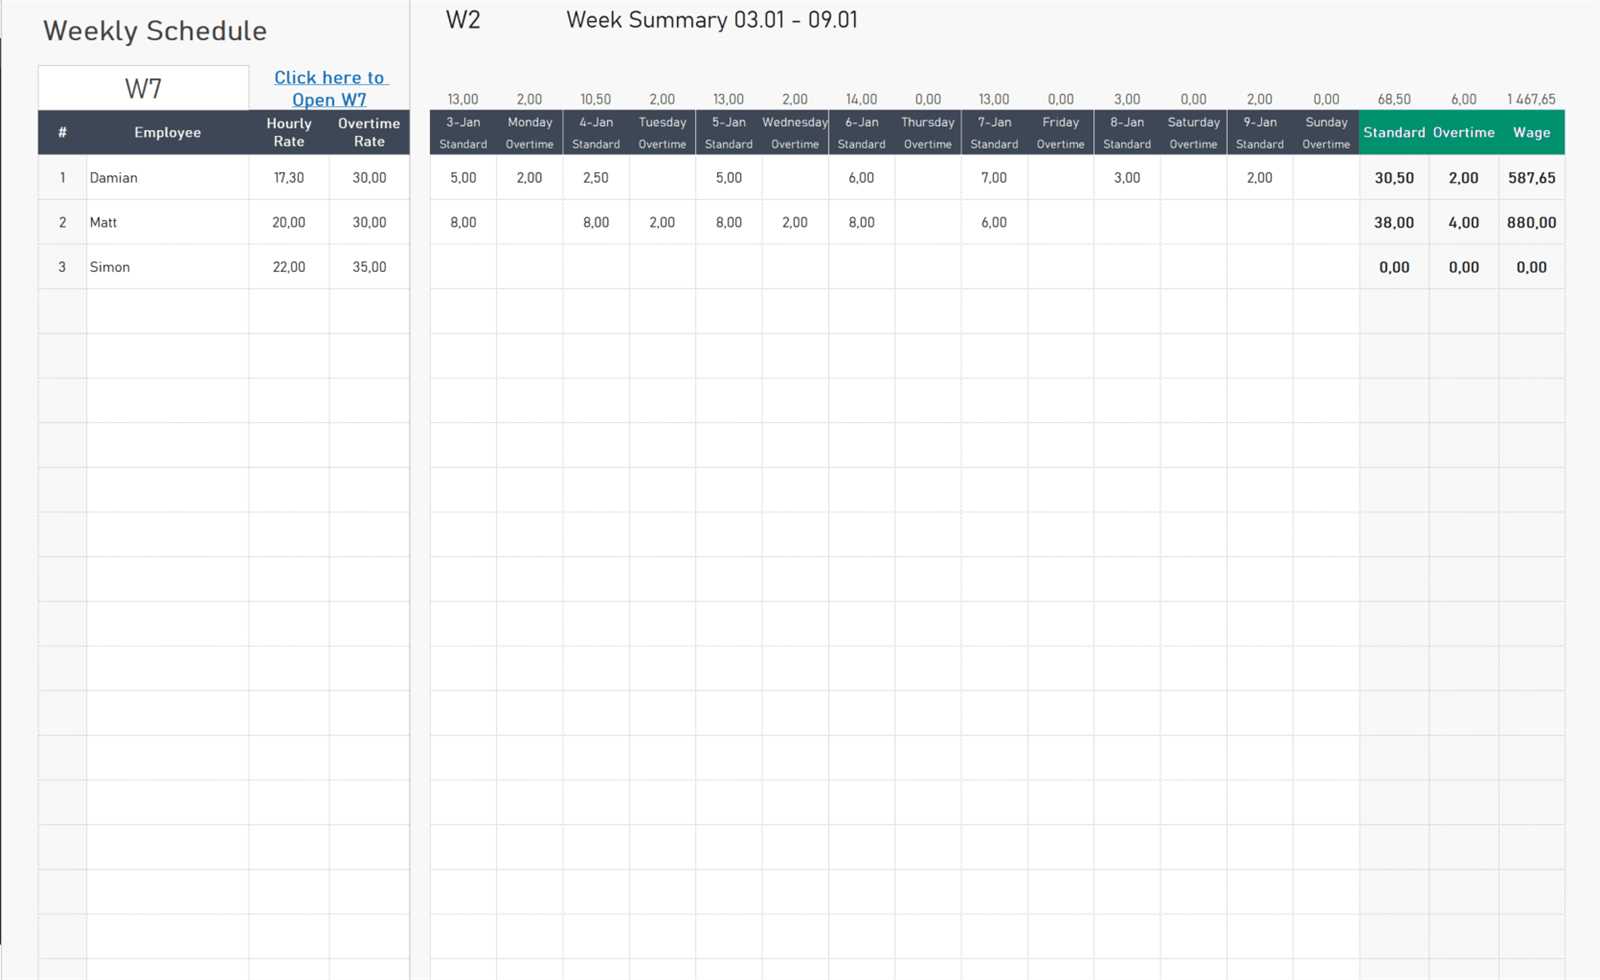Click the Friday Overtime header
This screenshot has width=1600, height=980.
[x=1060, y=132]
